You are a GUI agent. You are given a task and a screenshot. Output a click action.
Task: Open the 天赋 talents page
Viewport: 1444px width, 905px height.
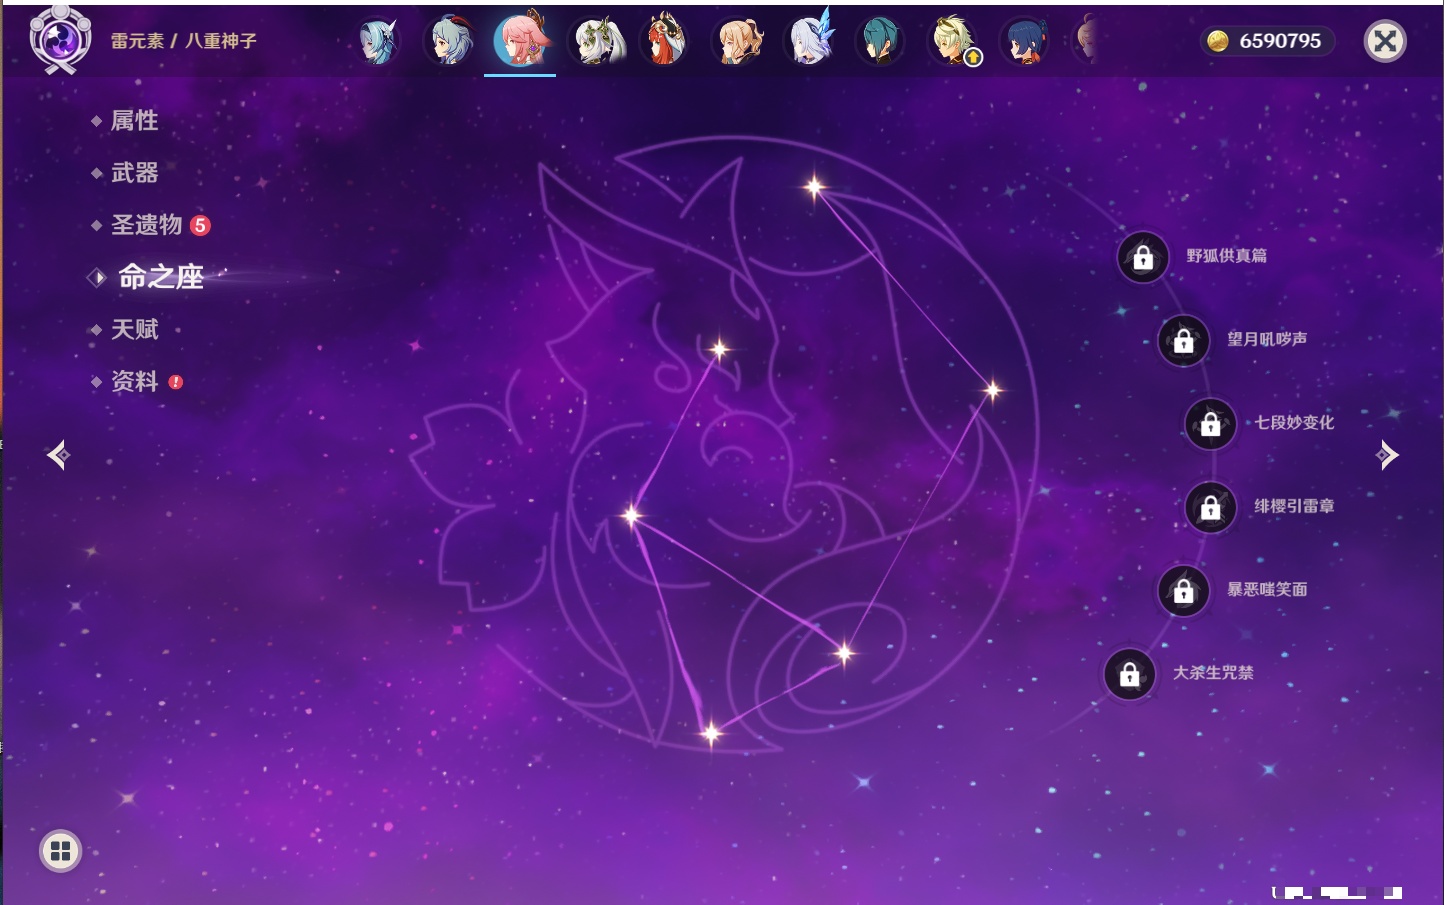click(x=134, y=329)
